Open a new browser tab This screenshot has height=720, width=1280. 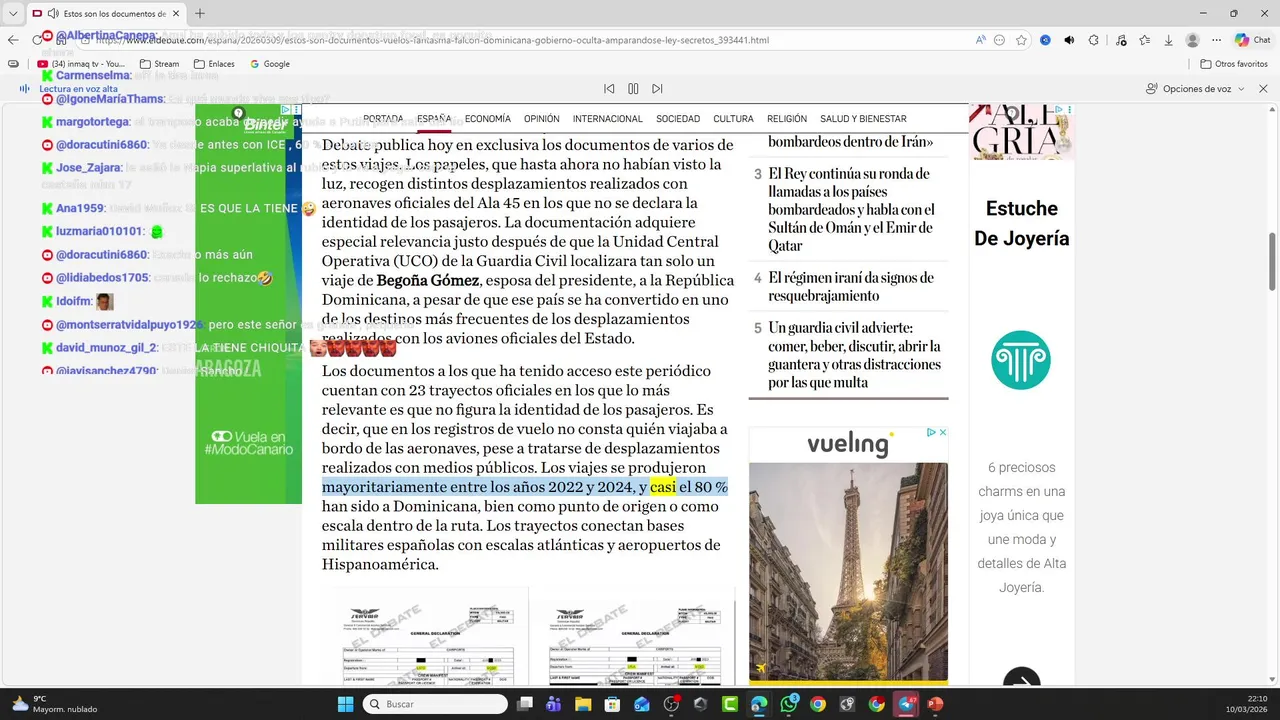[200, 13]
